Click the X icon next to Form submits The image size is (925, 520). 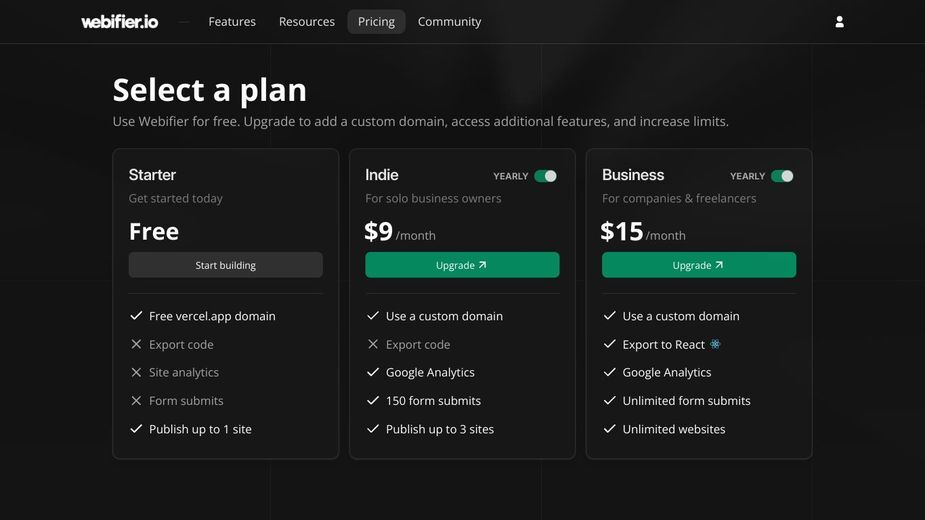[136, 401]
